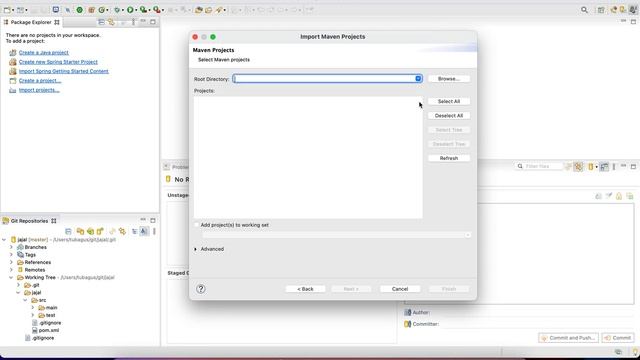640x360 pixels.
Task: Click Add existing Git repository icon
Action: tap(80, 231)
